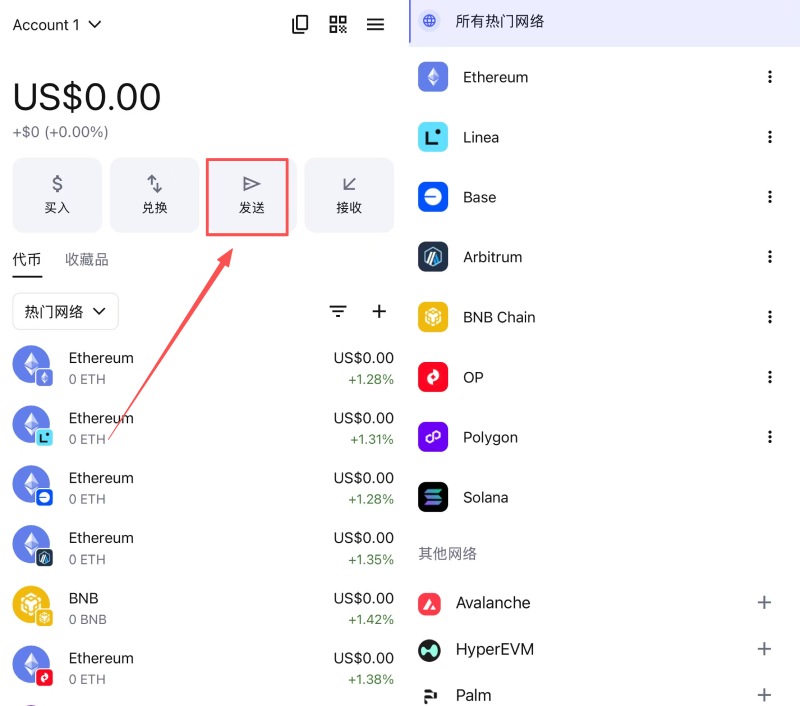Add the HyperEVM network with plus

[764, 649]
